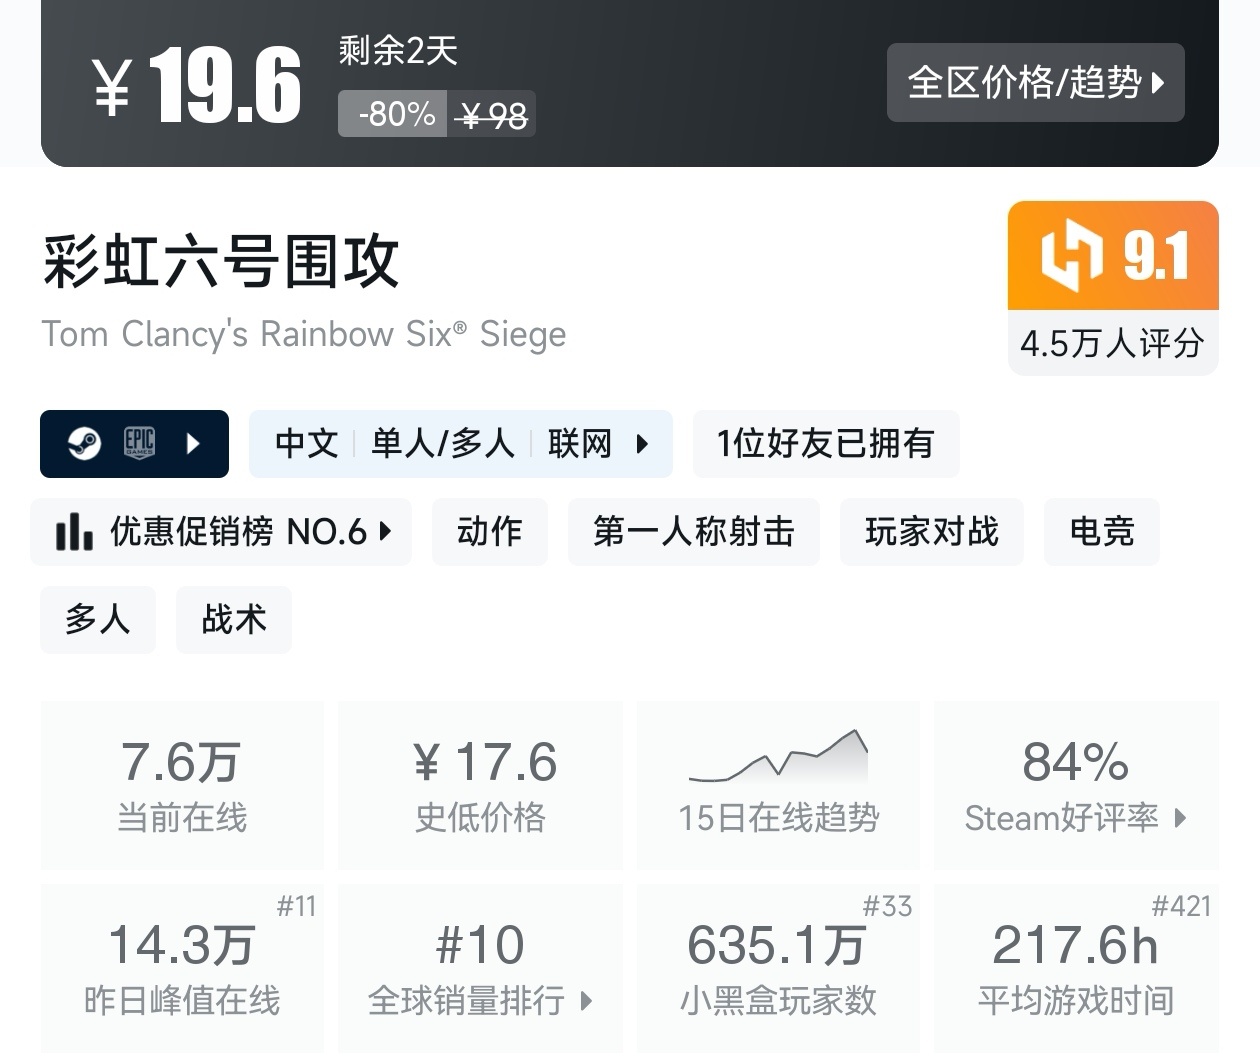Choose the 多人 tag
1260x1059 pixels.
click(x=97, y=620)
